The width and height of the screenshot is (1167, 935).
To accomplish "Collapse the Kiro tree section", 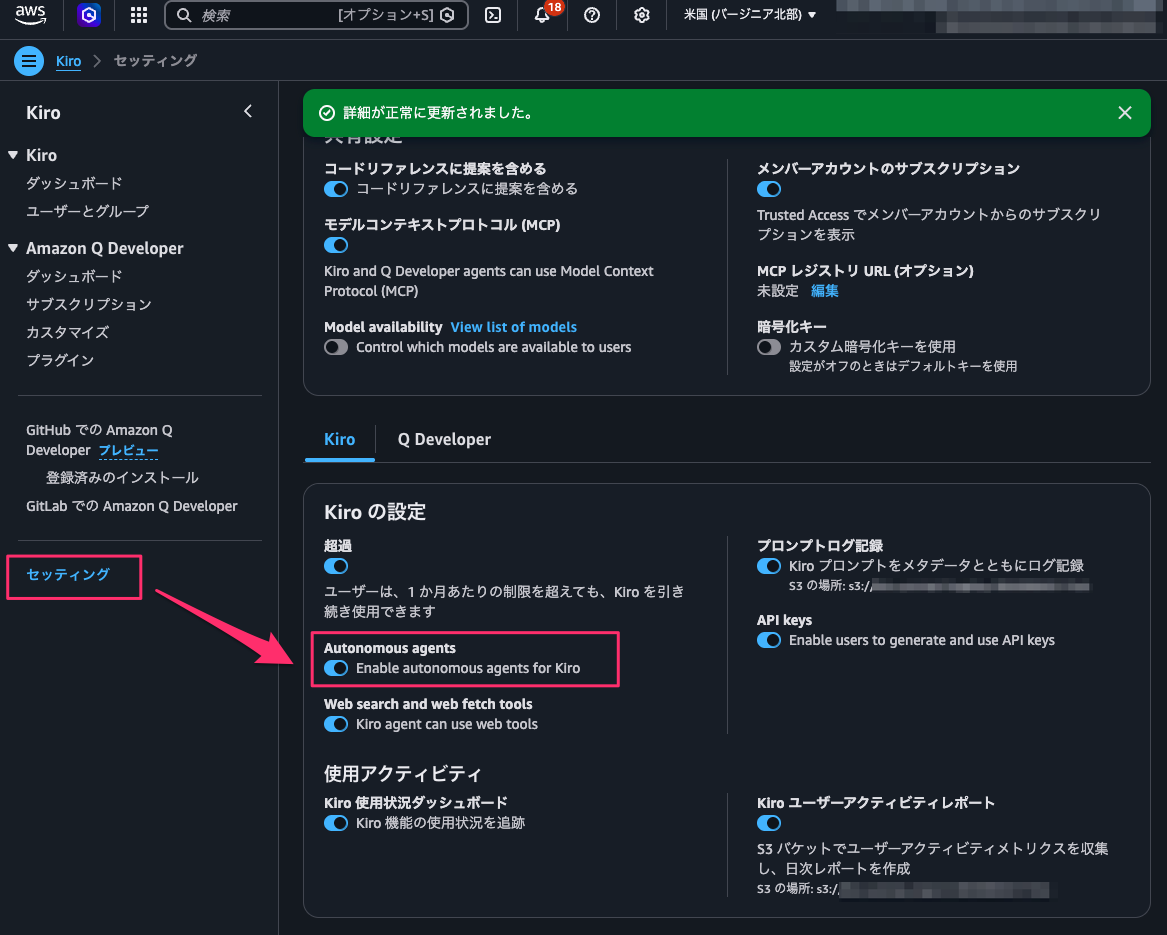I will (x=13, y=155).
